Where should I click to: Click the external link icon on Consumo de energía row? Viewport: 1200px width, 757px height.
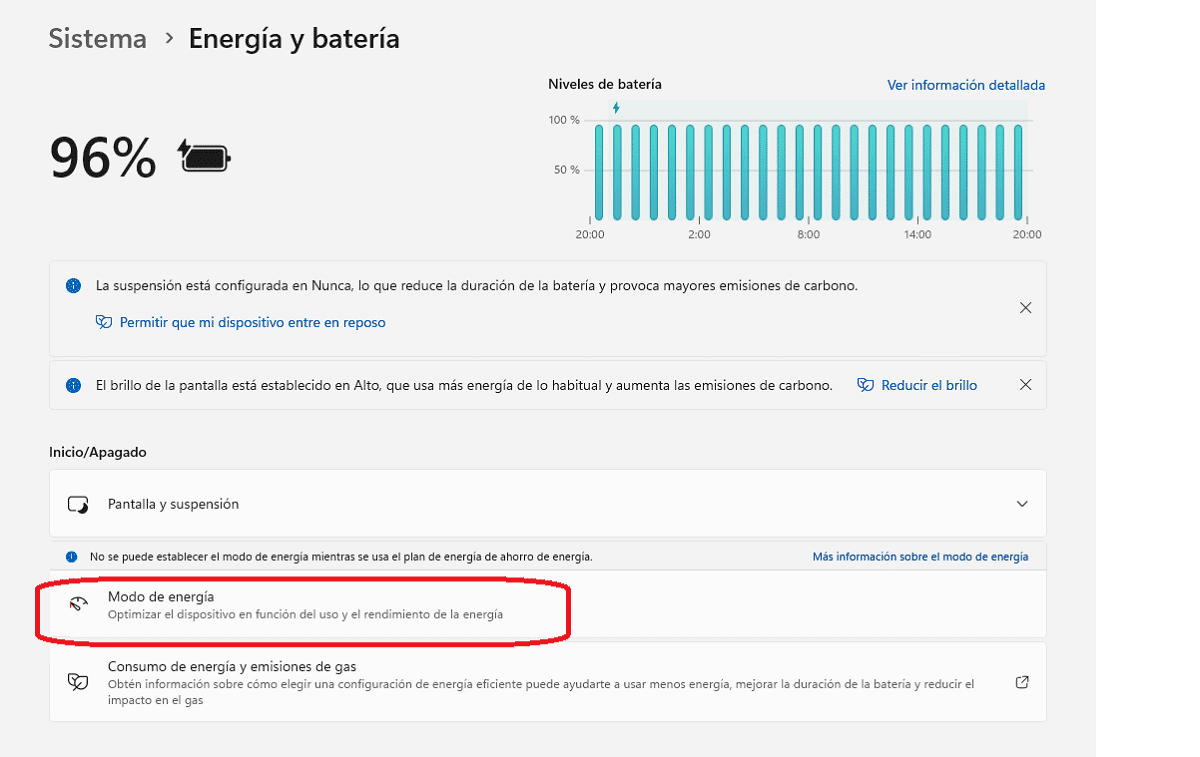1021,681
